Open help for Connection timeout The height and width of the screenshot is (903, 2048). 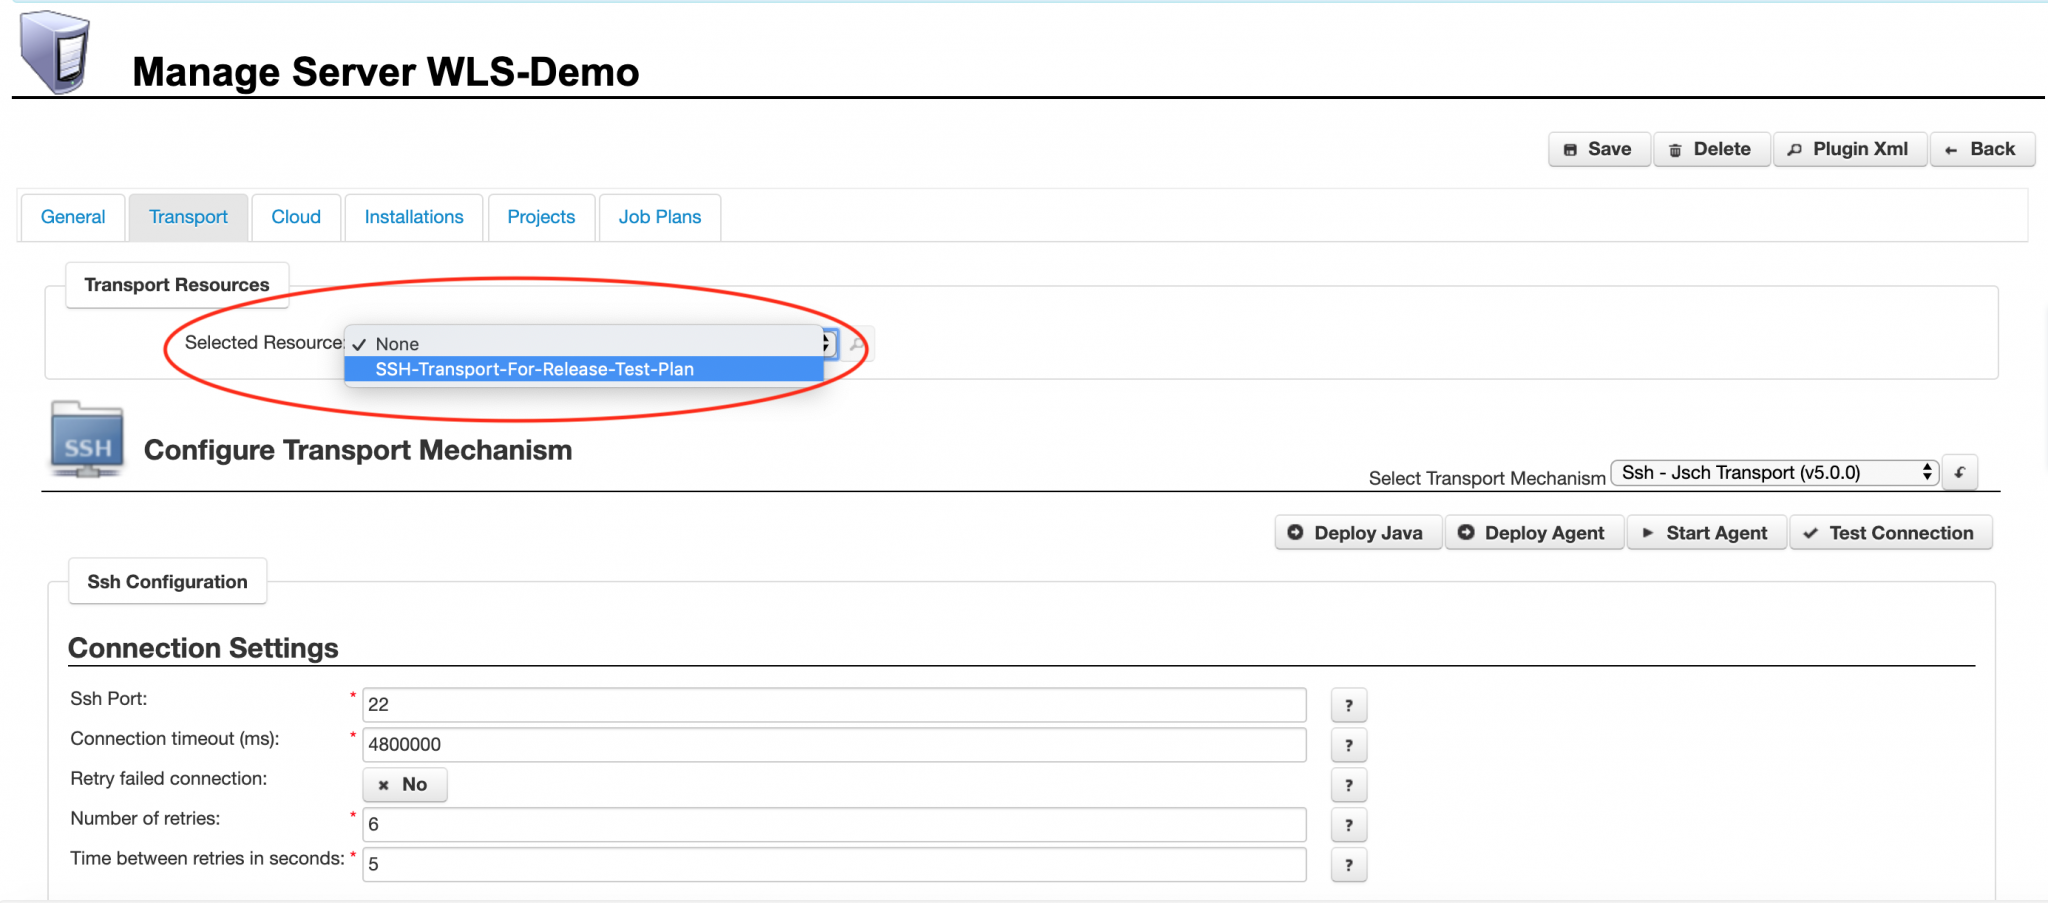(1349, 745)
